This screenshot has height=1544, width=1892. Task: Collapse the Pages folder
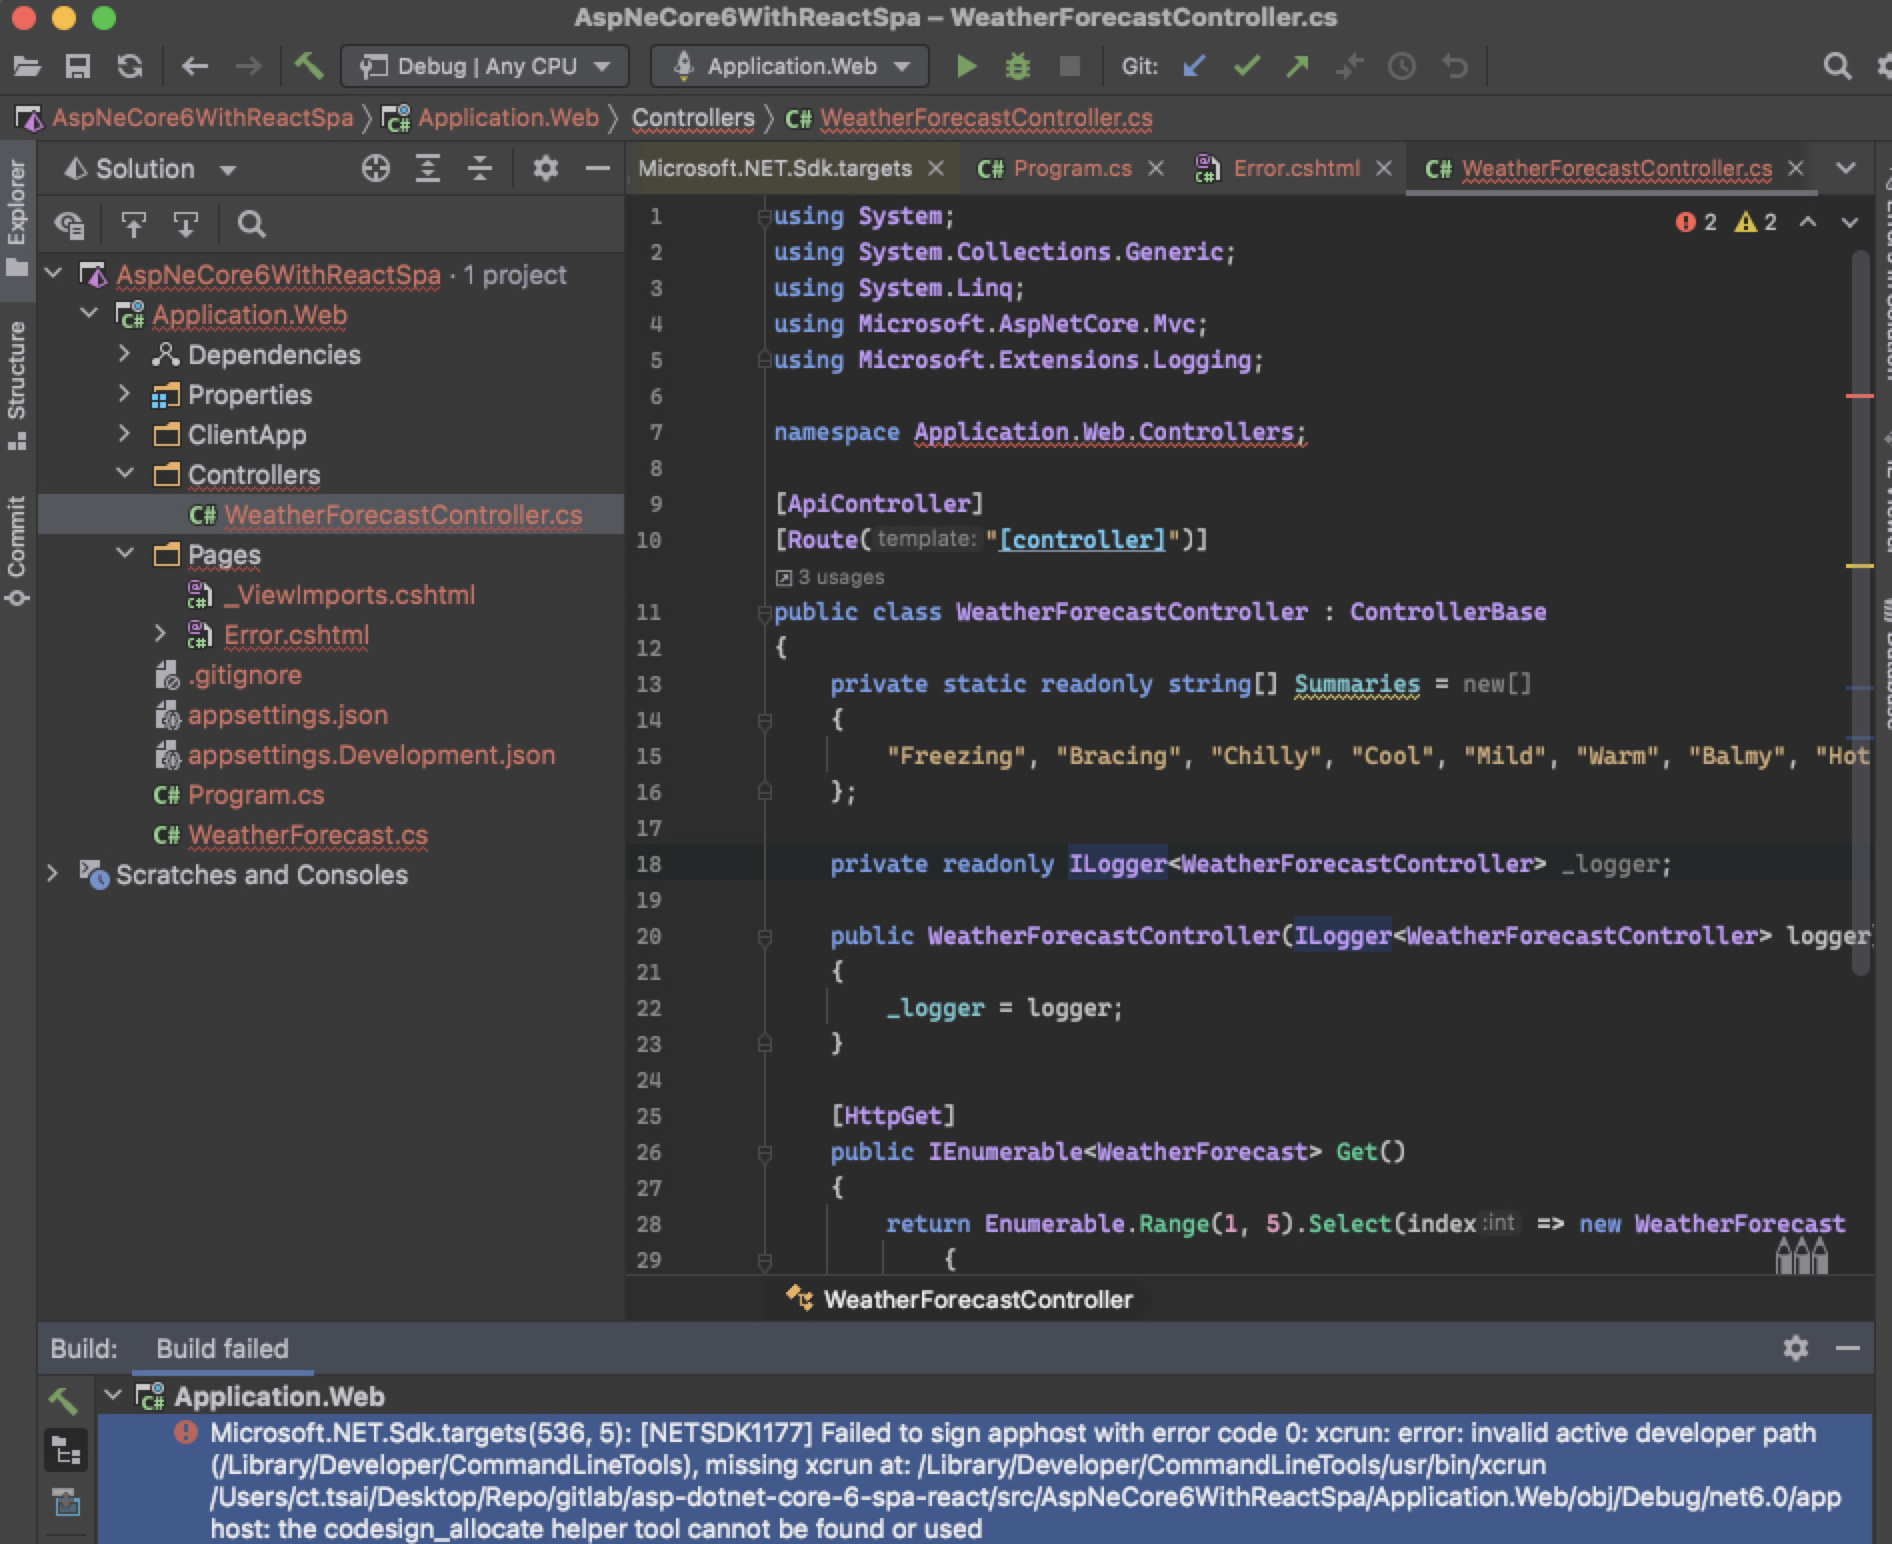124,554
